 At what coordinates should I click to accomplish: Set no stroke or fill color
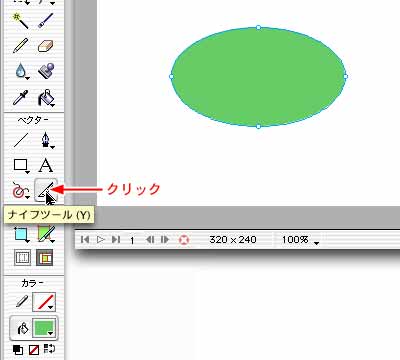pos(34,350)
